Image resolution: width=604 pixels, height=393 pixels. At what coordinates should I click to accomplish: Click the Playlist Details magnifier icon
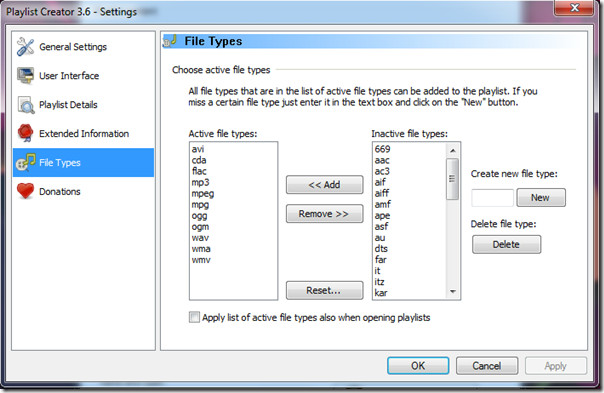[26, 105]
